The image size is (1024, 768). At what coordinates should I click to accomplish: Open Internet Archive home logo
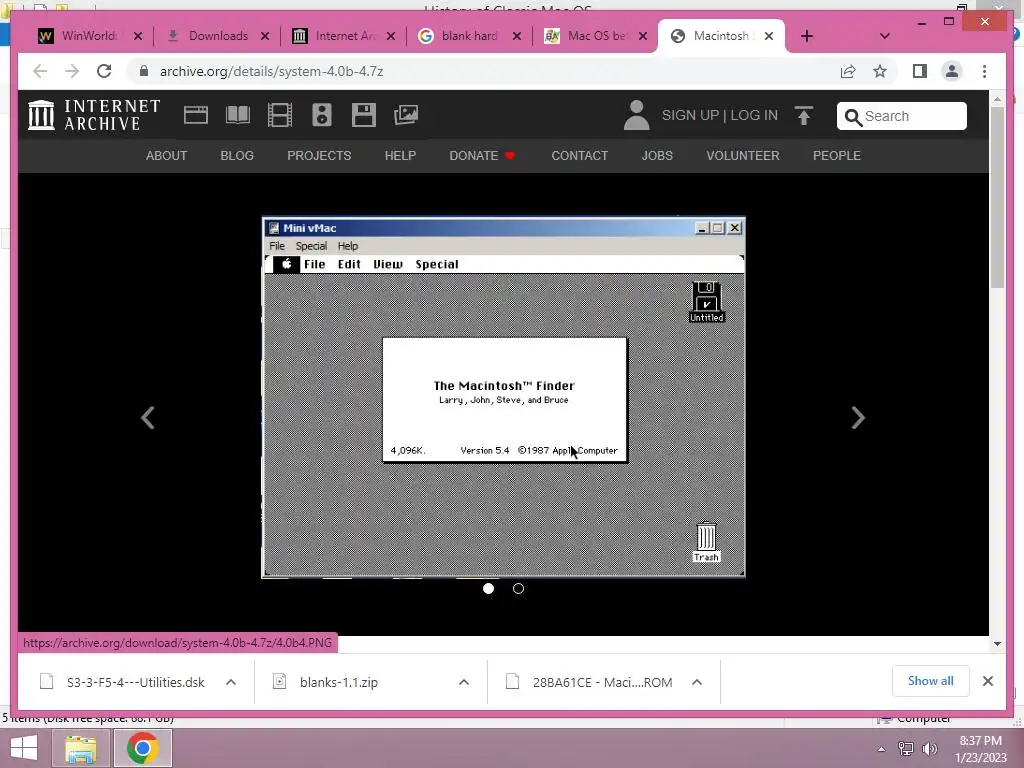click(x=94, y=115)
